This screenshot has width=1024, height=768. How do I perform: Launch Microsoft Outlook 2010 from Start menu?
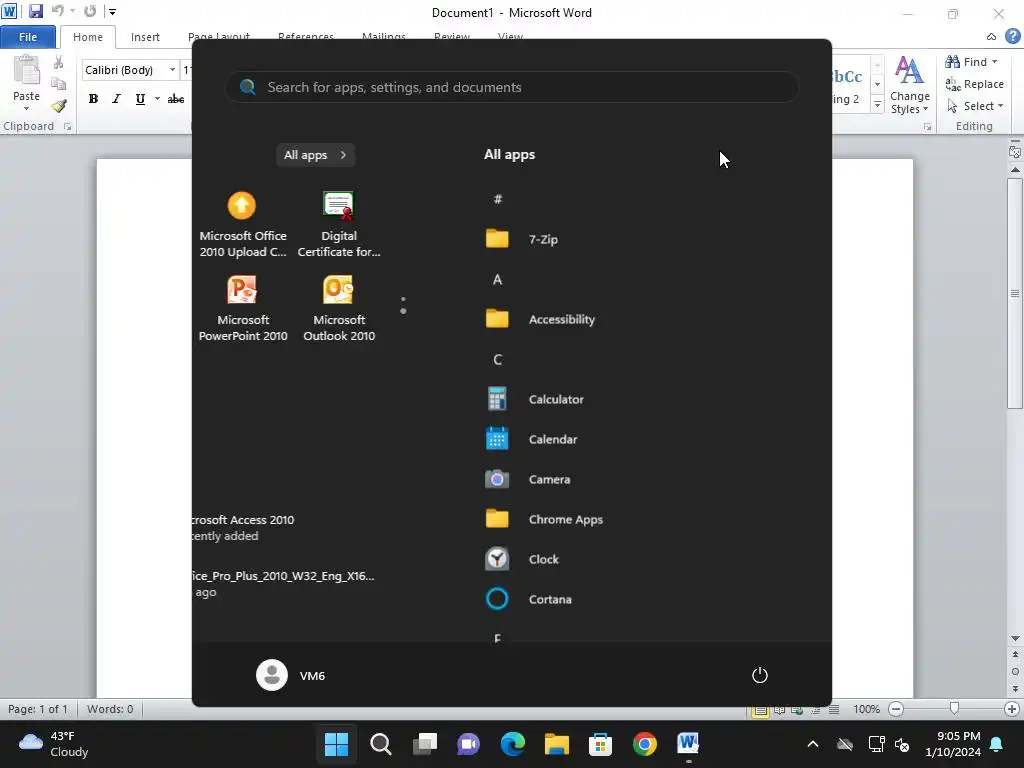[x=338, y=308]
